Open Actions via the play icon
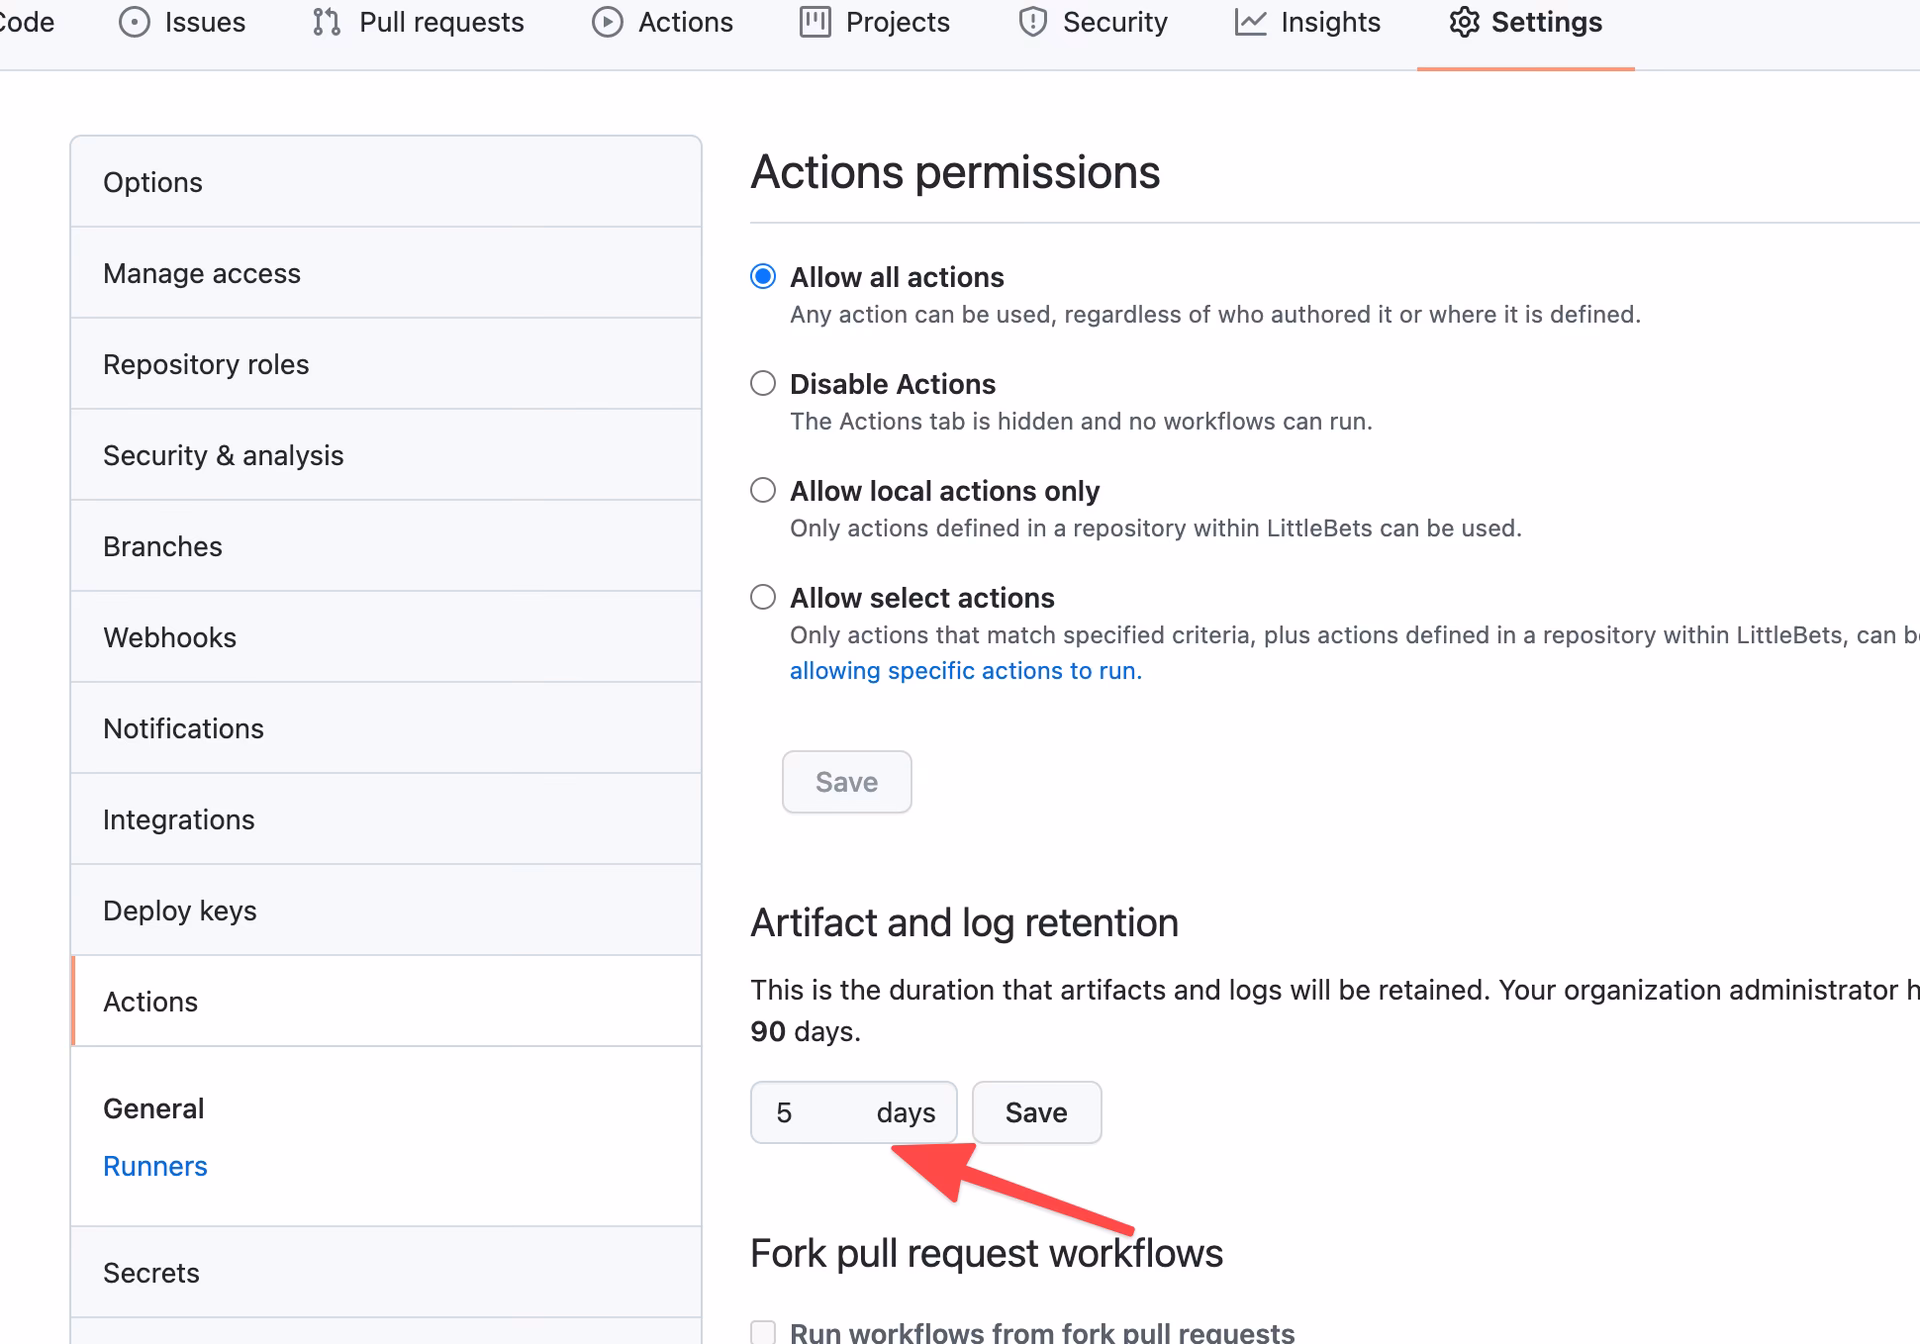The height and width of the screenshot is (1344, 1920). click(607, 22)
